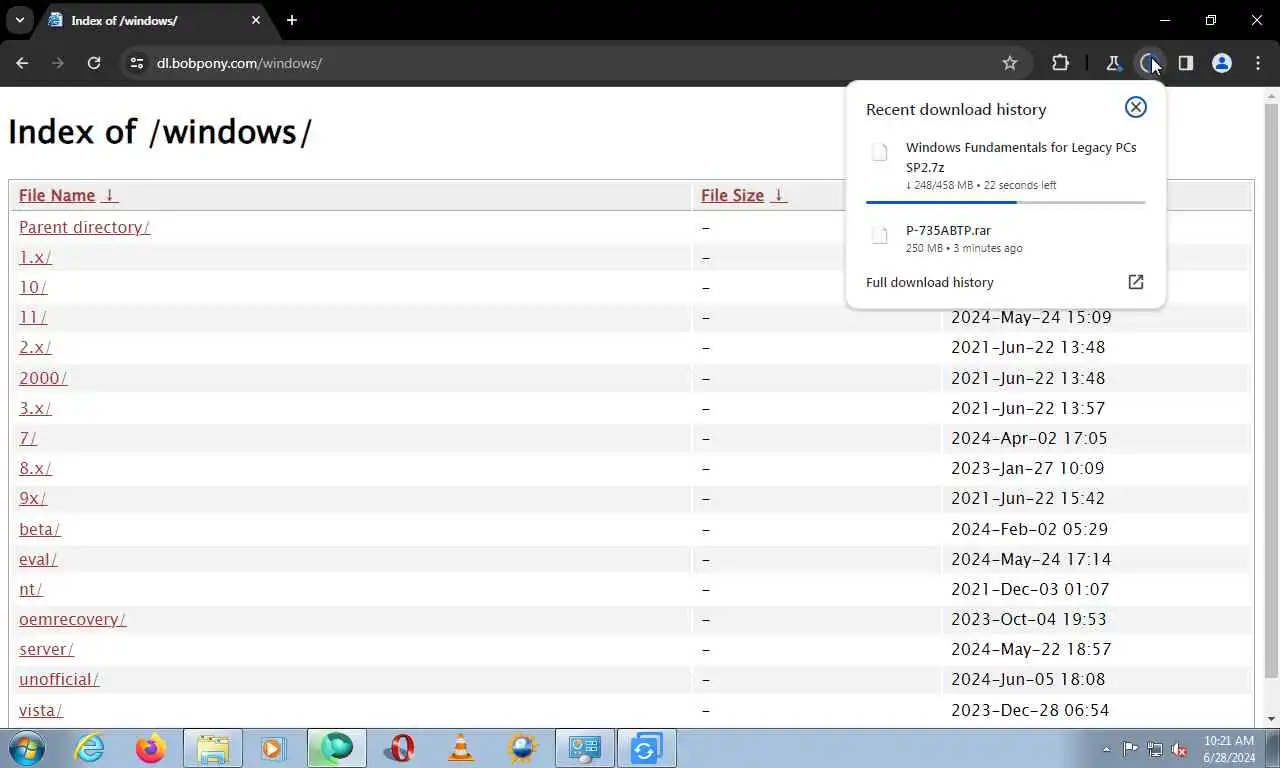This screenshot has height=768, width=1280.
Task: Open the 11/ folder link
Action: 33,317
